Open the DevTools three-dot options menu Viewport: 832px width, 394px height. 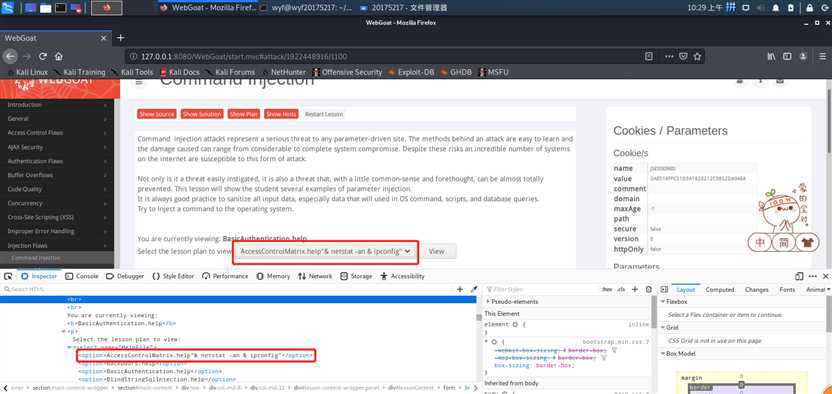pos(813,276)
